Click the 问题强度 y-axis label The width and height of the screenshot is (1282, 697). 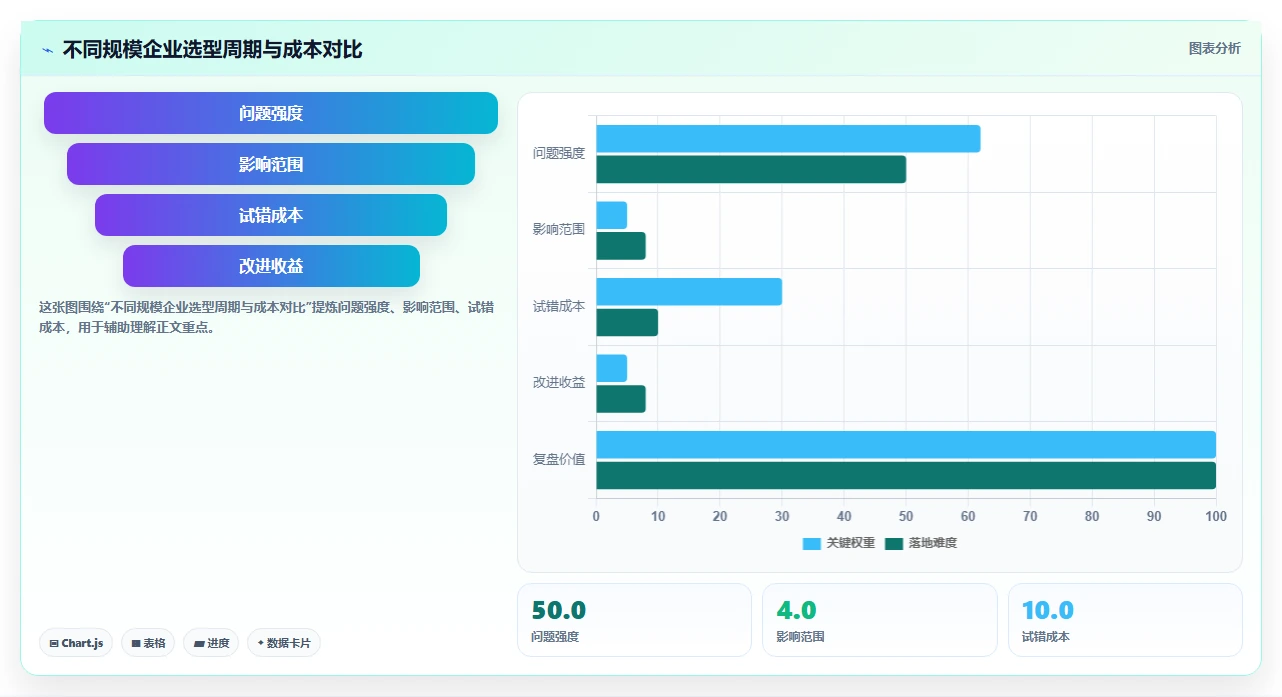click(559, 153)
